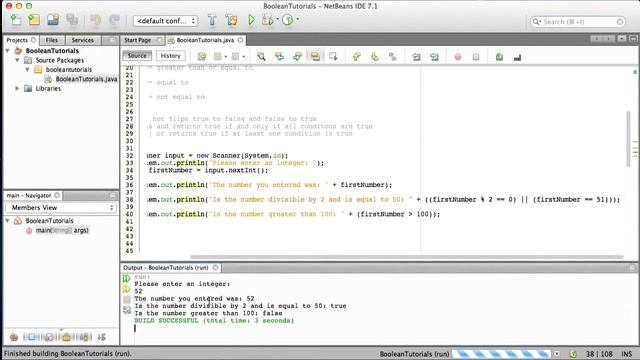Select the BooleanTutorials.java editor tab

205,40
